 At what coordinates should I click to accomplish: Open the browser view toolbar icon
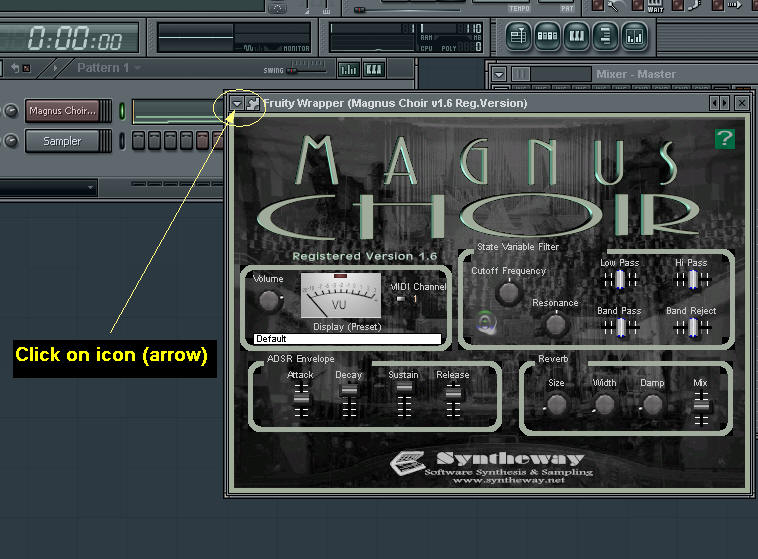pos(605,36)
